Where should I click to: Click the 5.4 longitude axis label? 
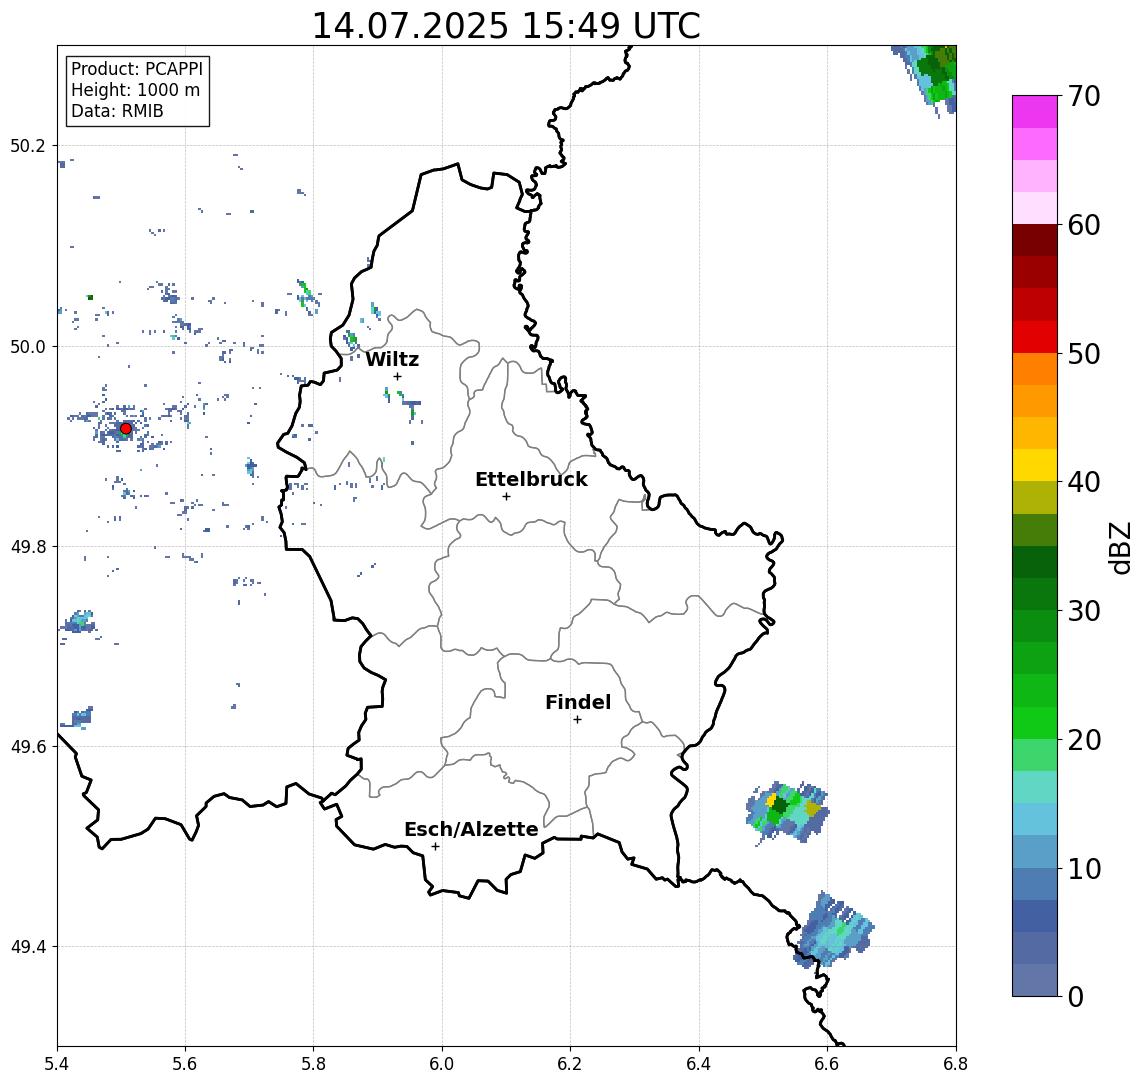[x=58, y=1064]
